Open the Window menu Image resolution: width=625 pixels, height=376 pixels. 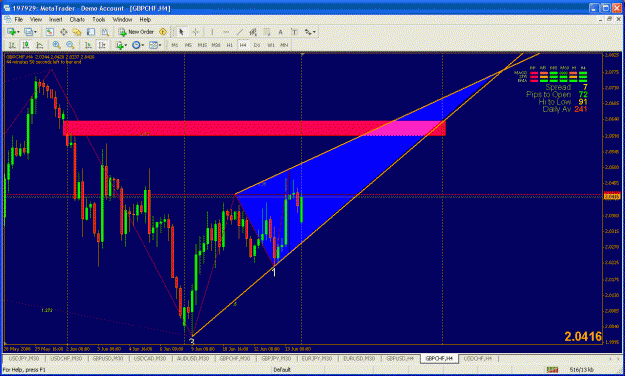click(x=122, y=20)
